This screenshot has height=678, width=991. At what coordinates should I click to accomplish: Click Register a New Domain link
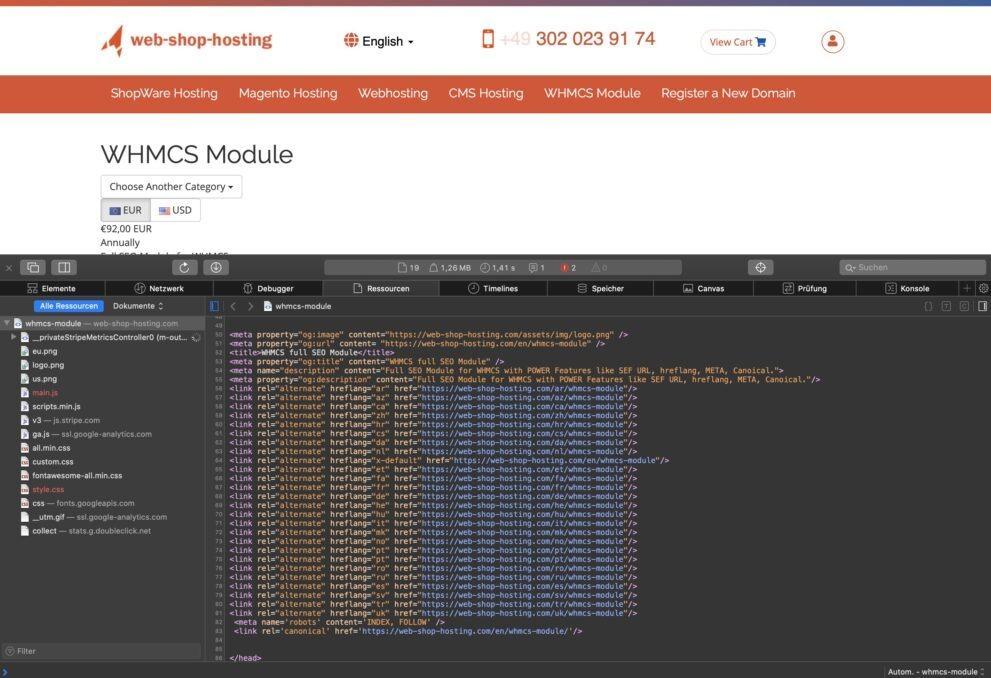coord(728,94)
